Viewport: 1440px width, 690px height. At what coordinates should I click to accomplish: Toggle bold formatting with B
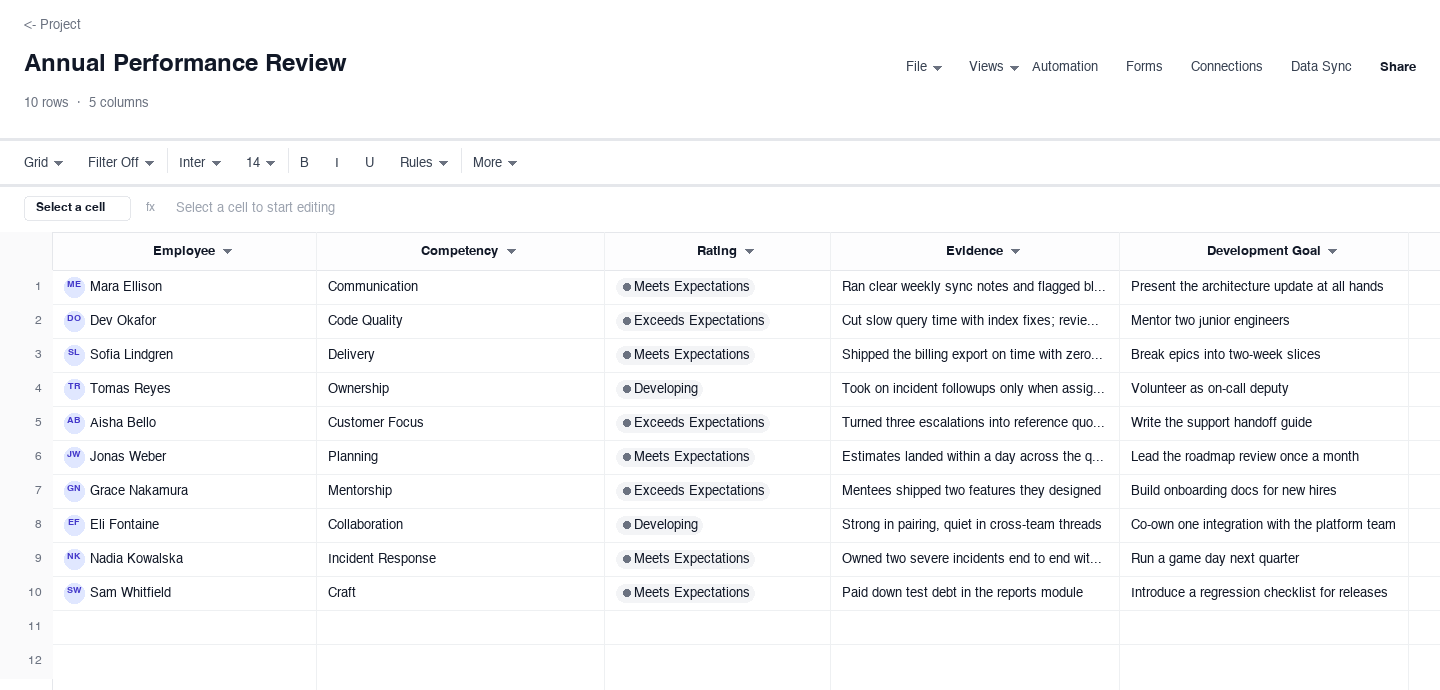pos(304,162)
